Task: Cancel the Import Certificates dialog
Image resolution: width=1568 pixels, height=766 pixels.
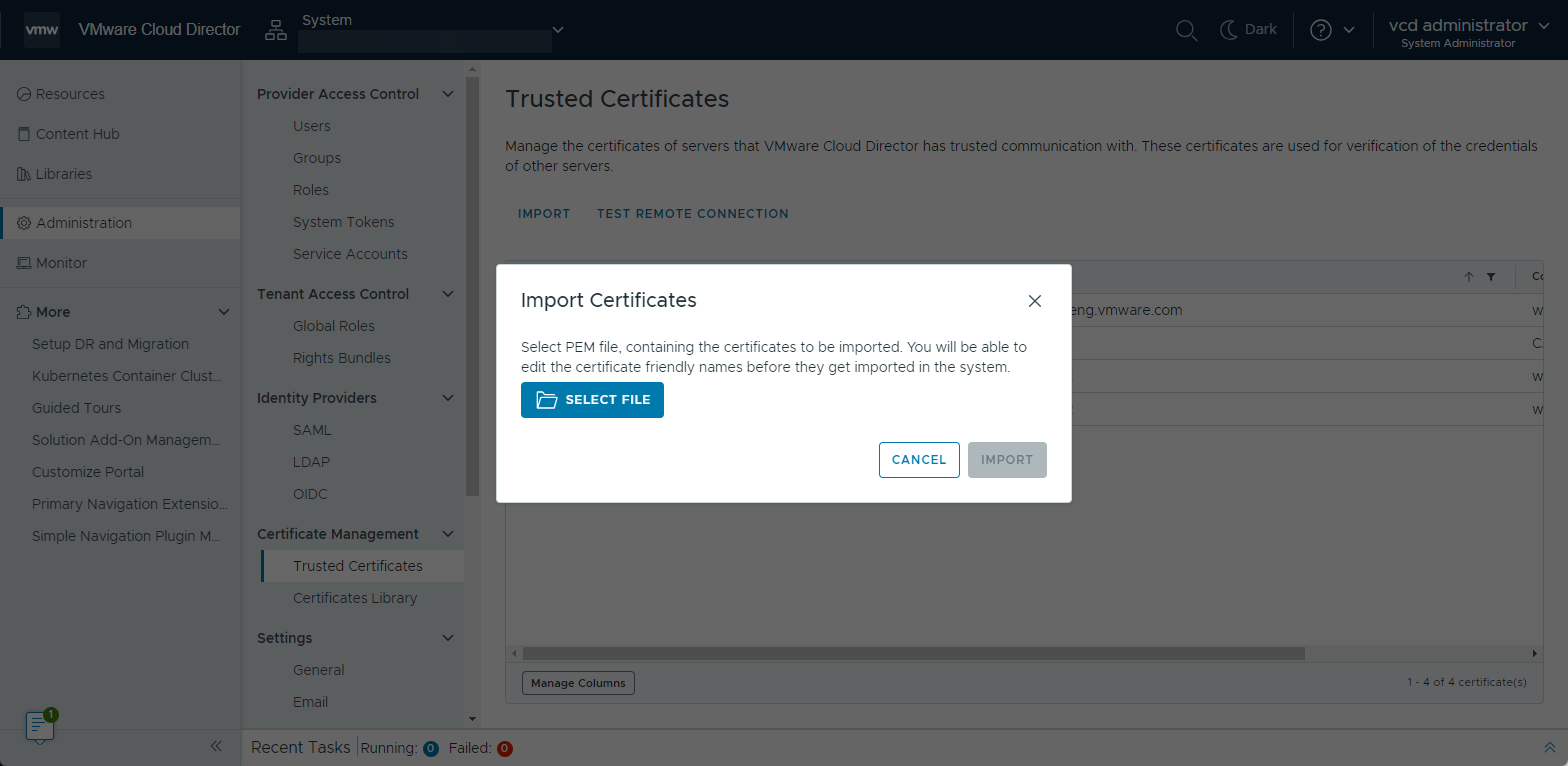Action: point(919,460)
